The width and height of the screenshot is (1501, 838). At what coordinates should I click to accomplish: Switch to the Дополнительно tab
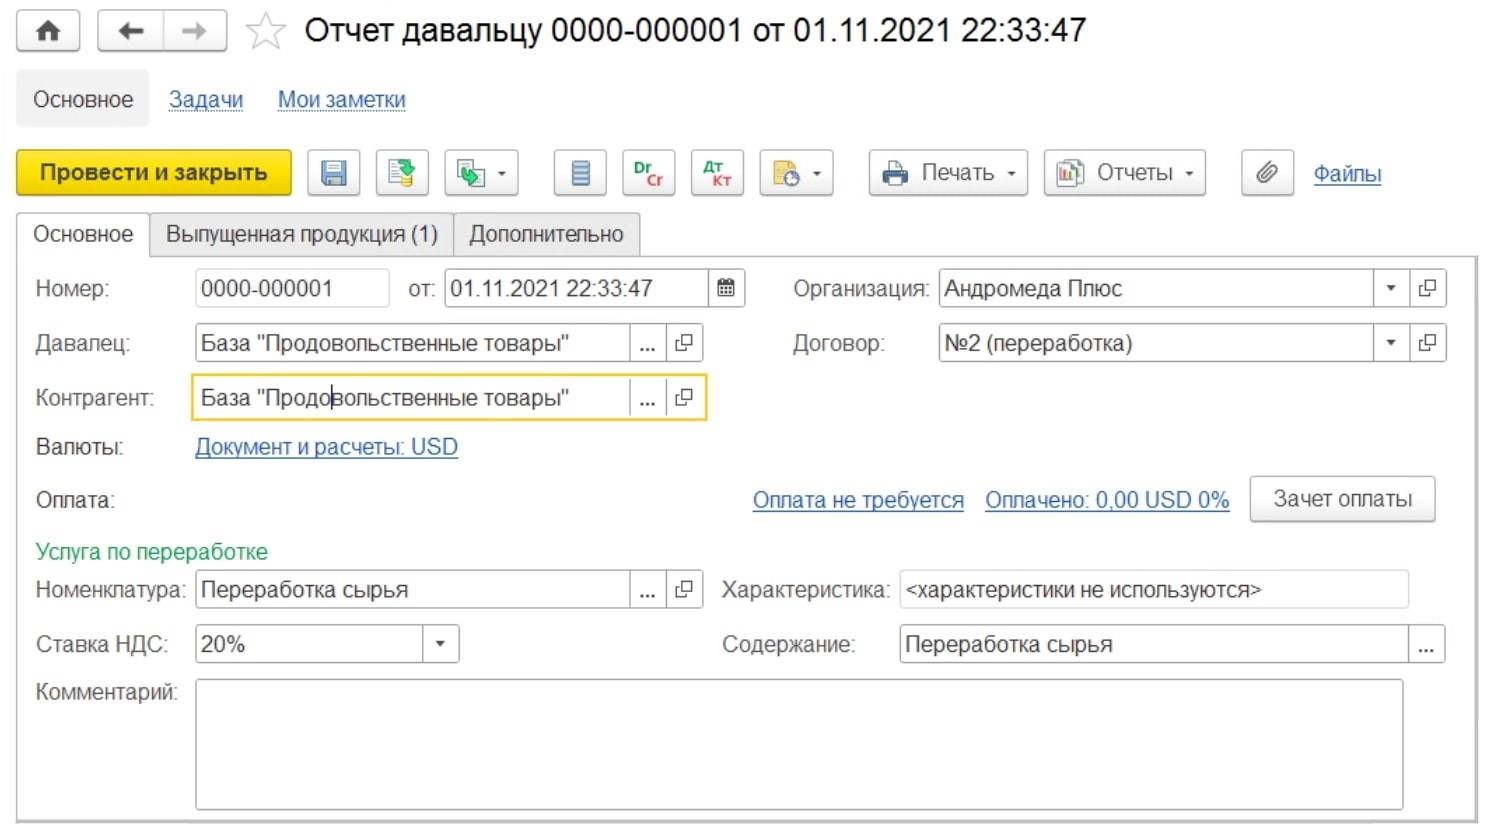click(546, 234)
